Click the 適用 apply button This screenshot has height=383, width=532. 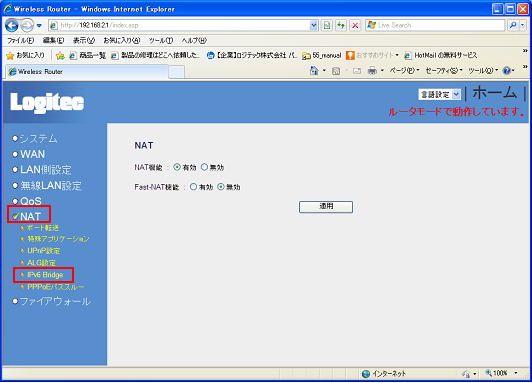click(x=326, y=207)
